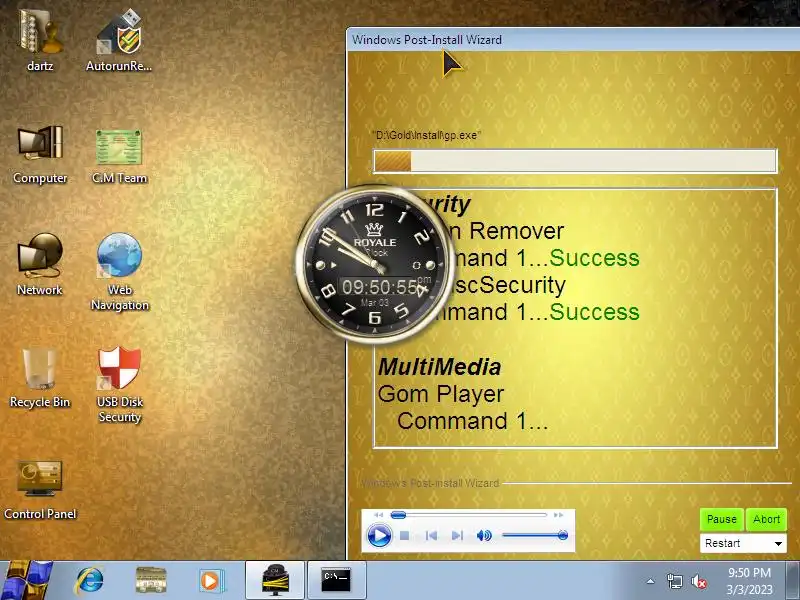Select the Gom Player entry in list
800x600 pixels.
(x=441, y=394)
